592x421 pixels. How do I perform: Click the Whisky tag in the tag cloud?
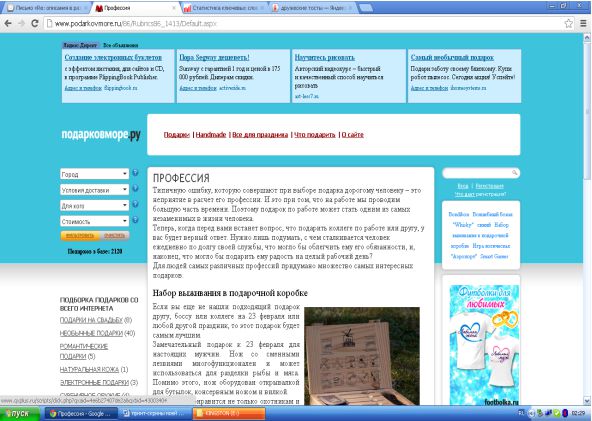coord(462,225)
